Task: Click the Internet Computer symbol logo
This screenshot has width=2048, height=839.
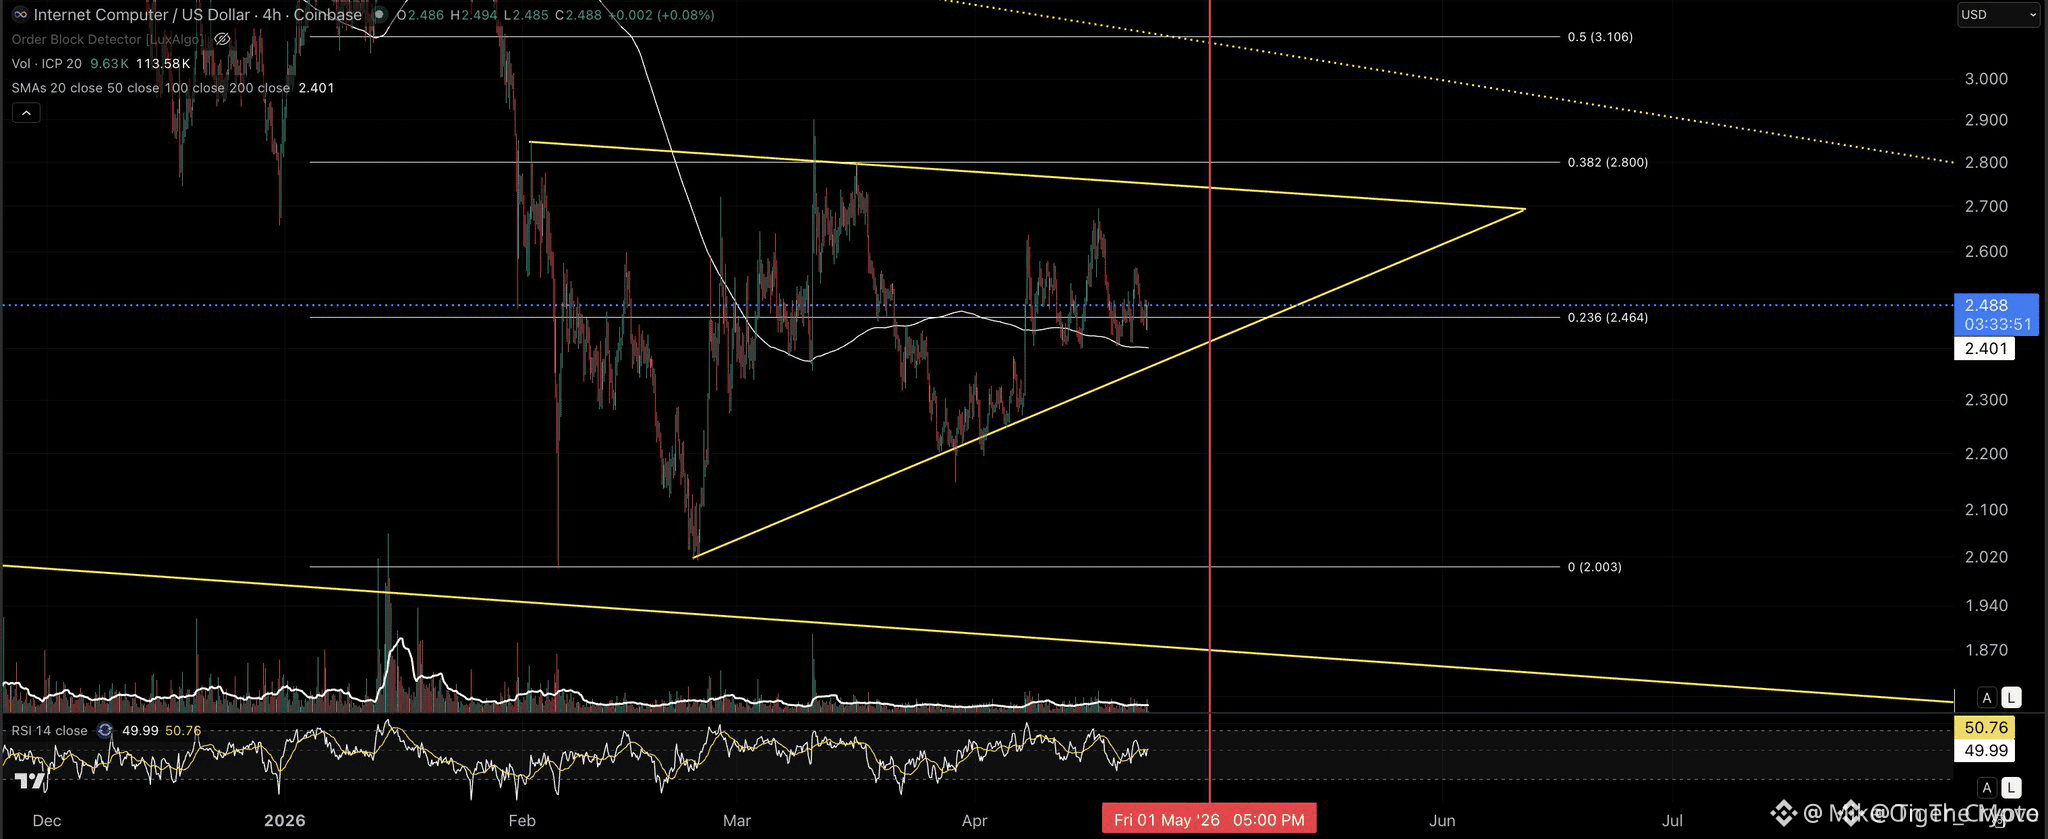Action: (x=20, y=15)
